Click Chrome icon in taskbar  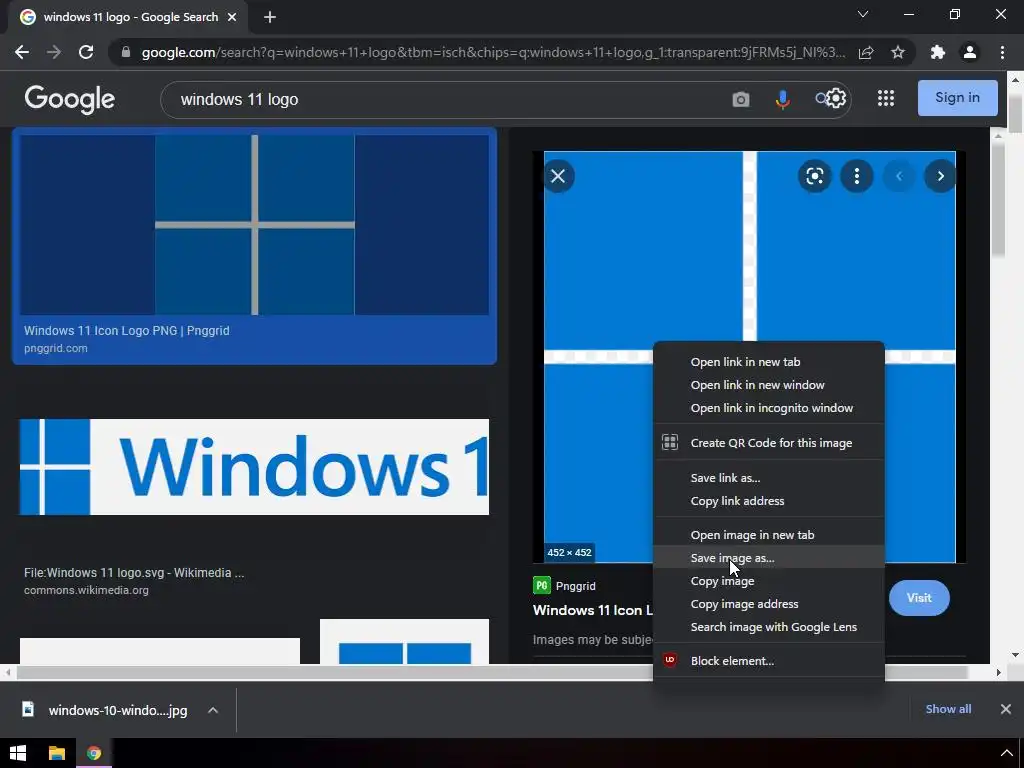(x=94, y=753)
